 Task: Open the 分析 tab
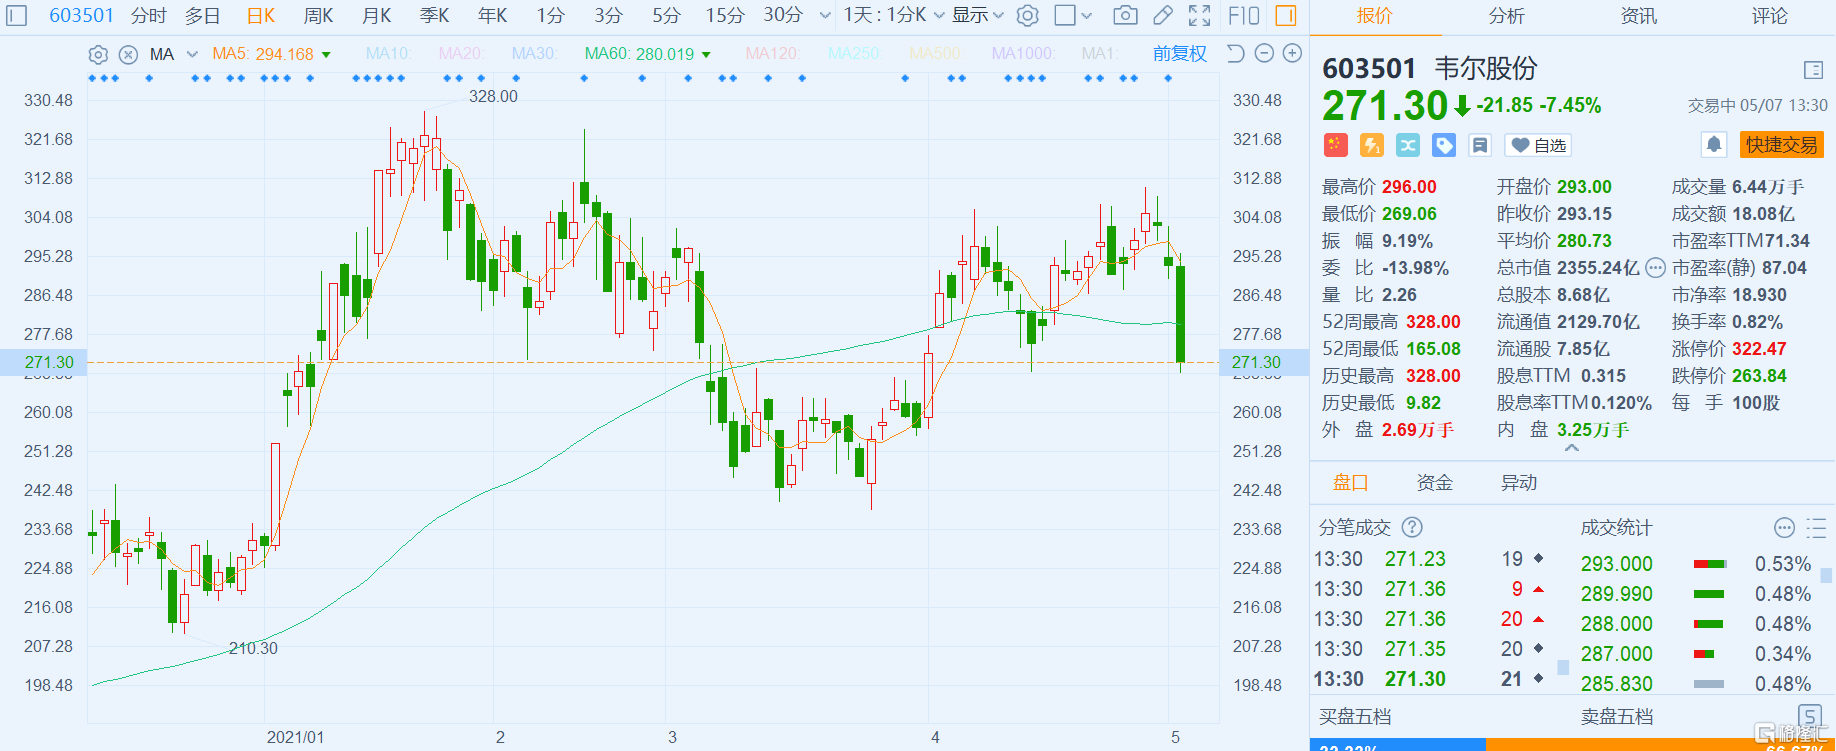pos(1506,16)
